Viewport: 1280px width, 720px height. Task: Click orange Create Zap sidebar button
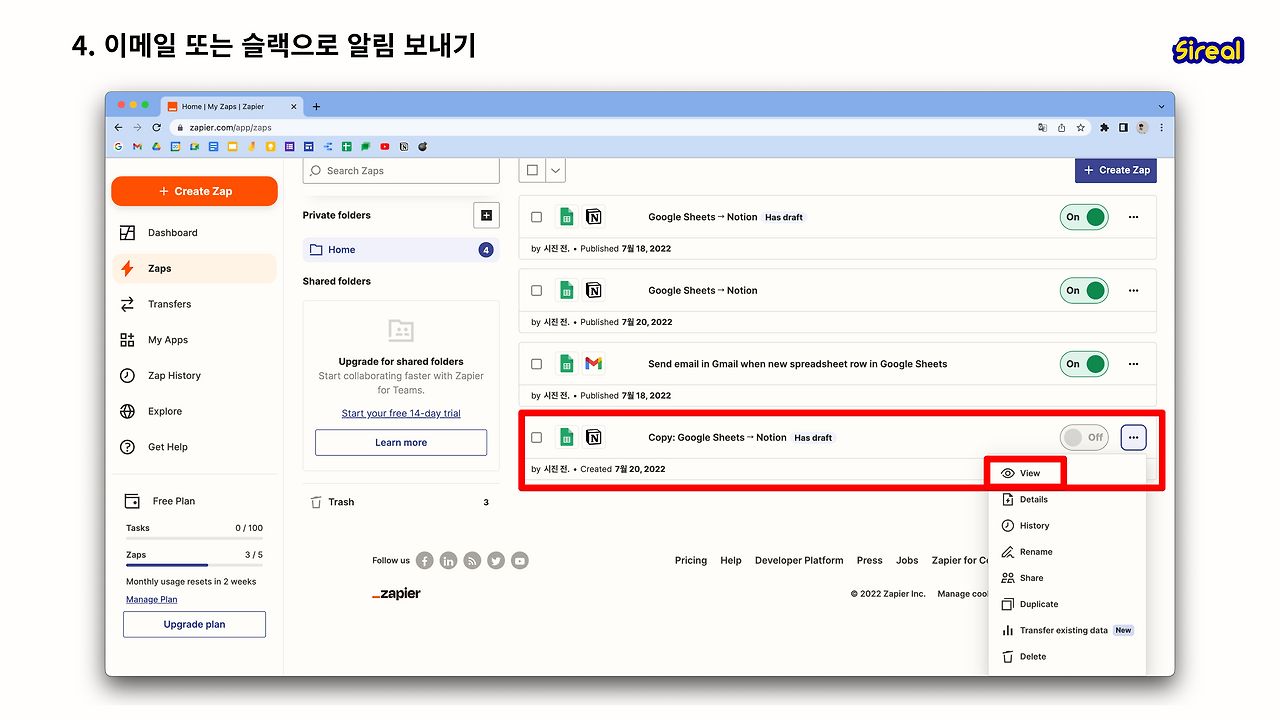click(194, 191)
